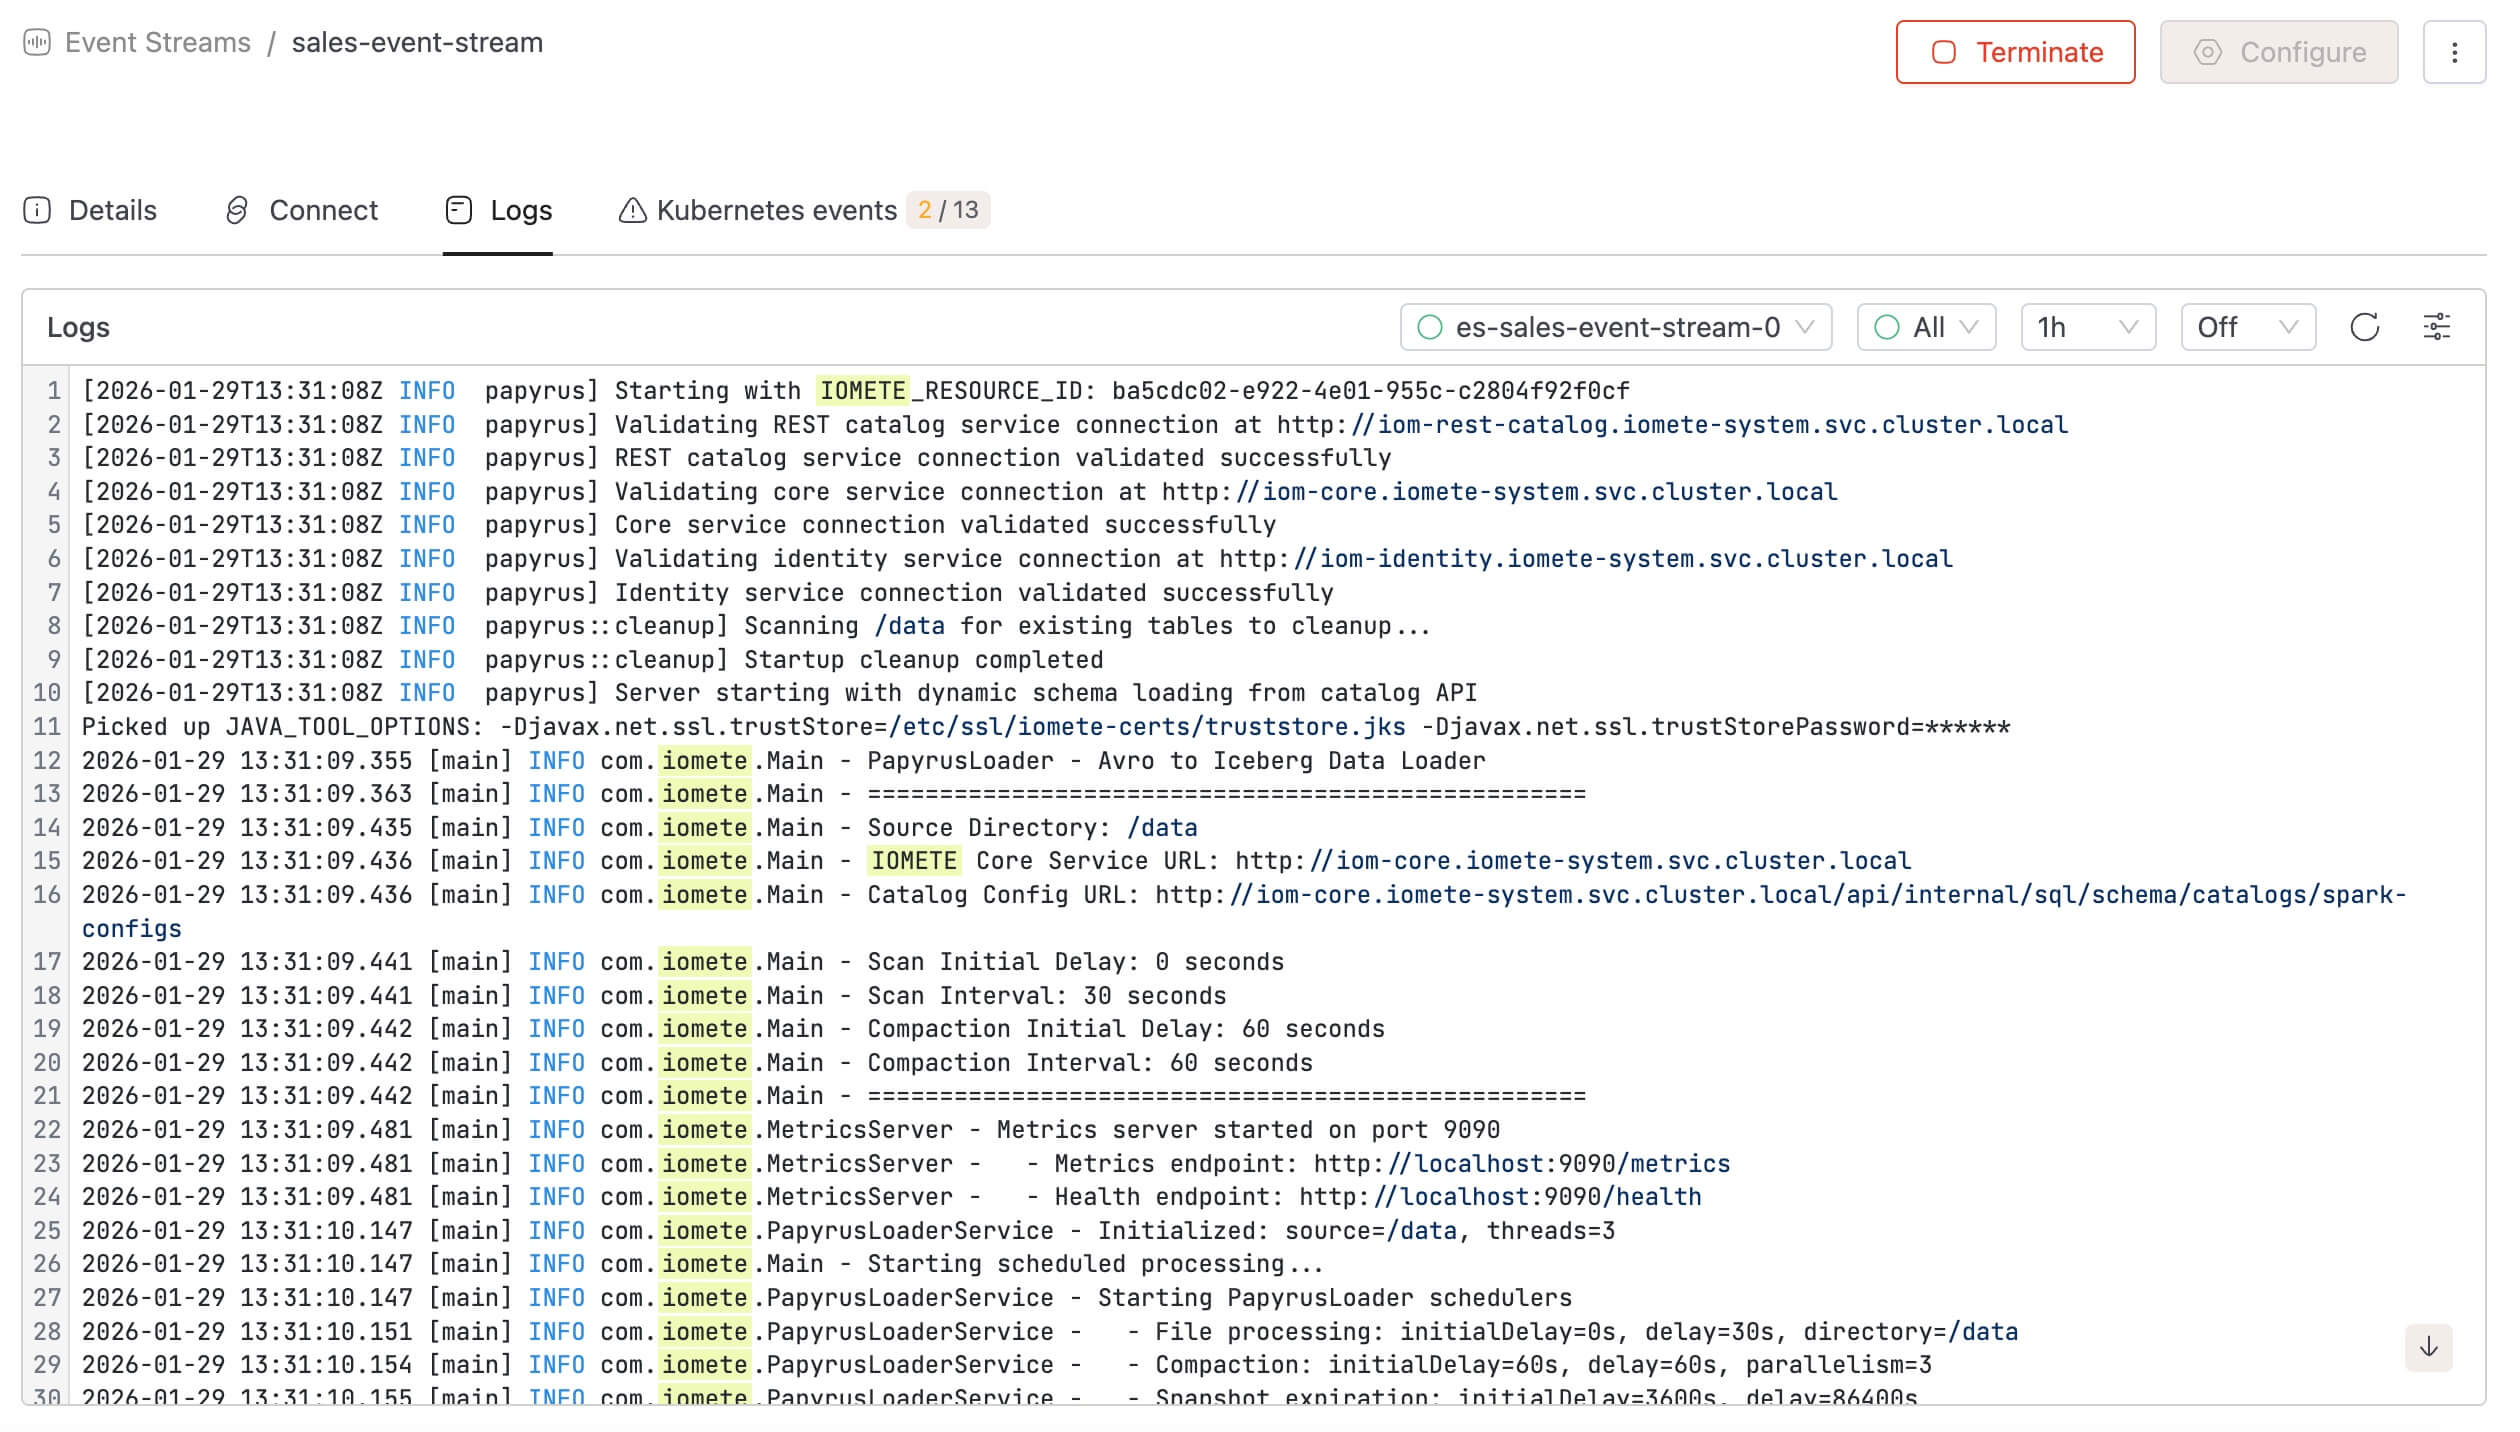Click the Configure button

coord(2278,52)
